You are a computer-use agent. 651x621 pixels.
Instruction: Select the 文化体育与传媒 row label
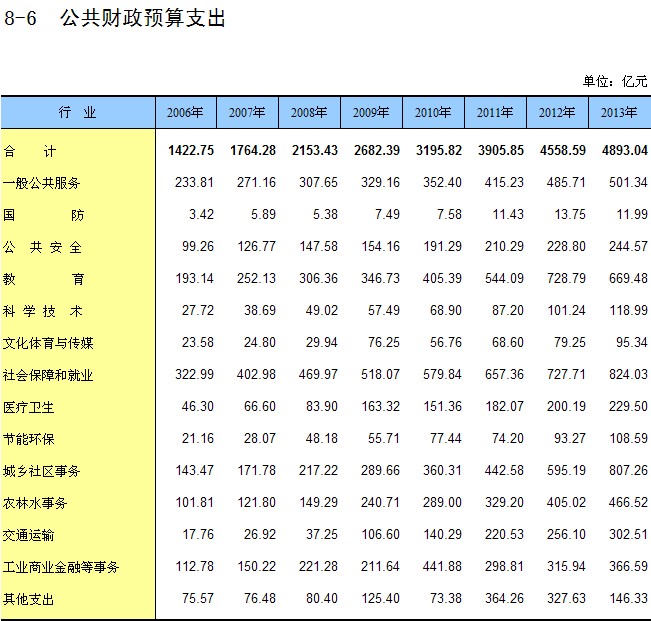48,343
